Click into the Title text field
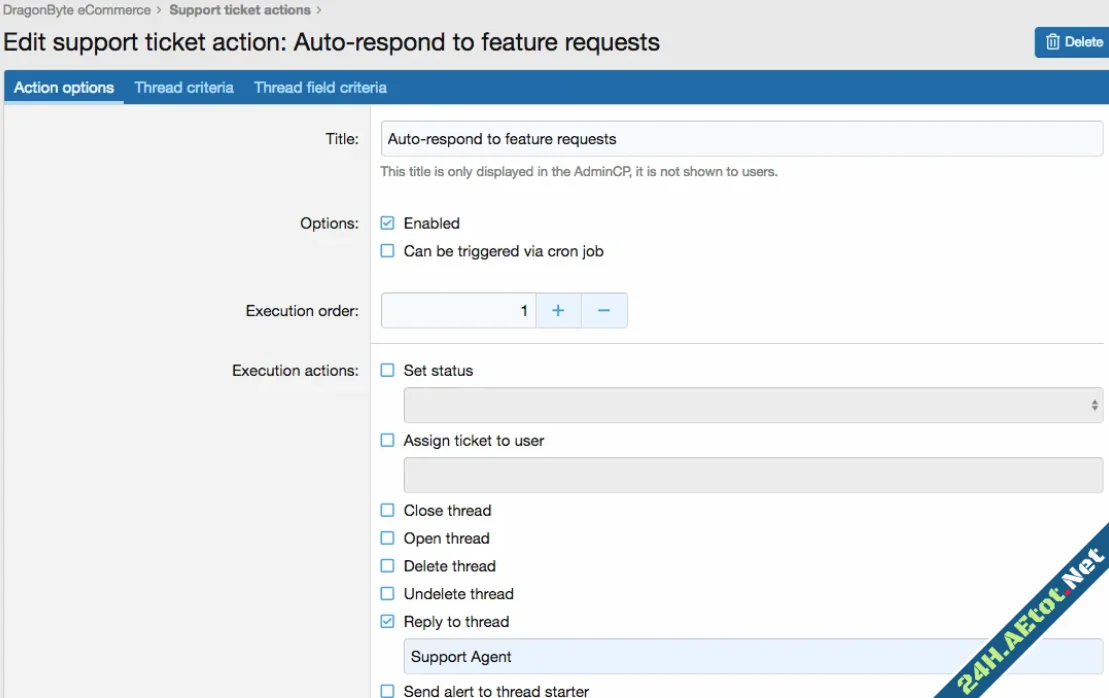 tap(740, 139)
